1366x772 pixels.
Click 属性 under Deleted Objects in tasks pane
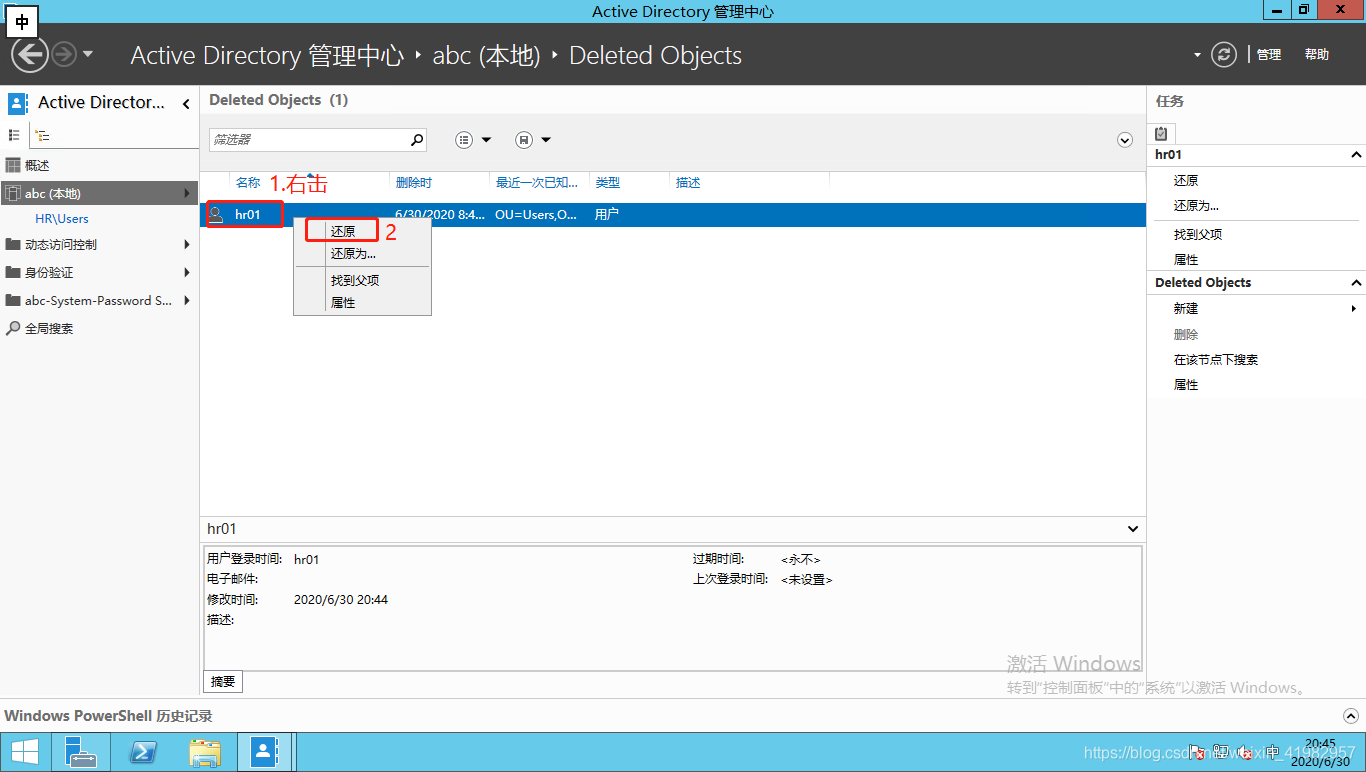tap(1186, 385)
